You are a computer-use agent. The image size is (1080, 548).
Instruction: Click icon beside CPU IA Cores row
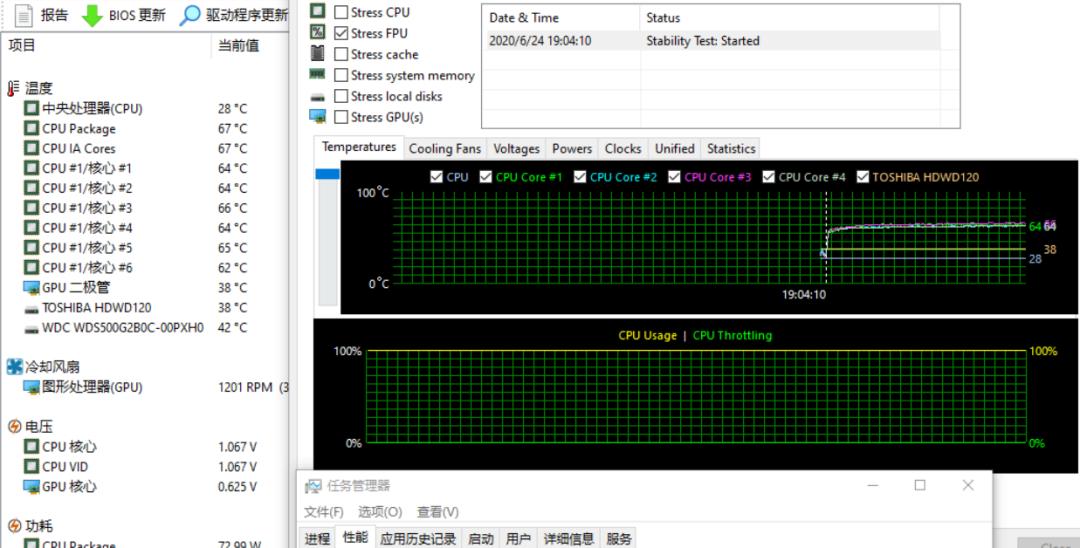pos(31,149)
